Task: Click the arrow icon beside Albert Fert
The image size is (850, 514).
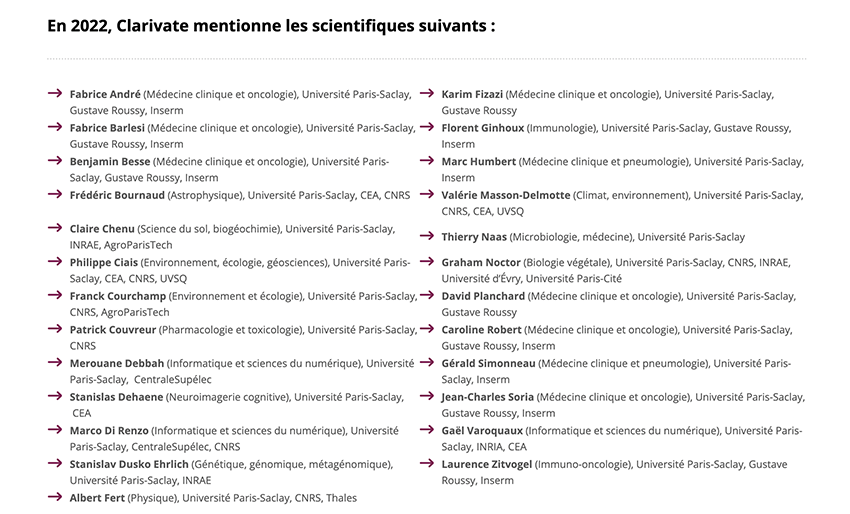Action: click(55, 497)
